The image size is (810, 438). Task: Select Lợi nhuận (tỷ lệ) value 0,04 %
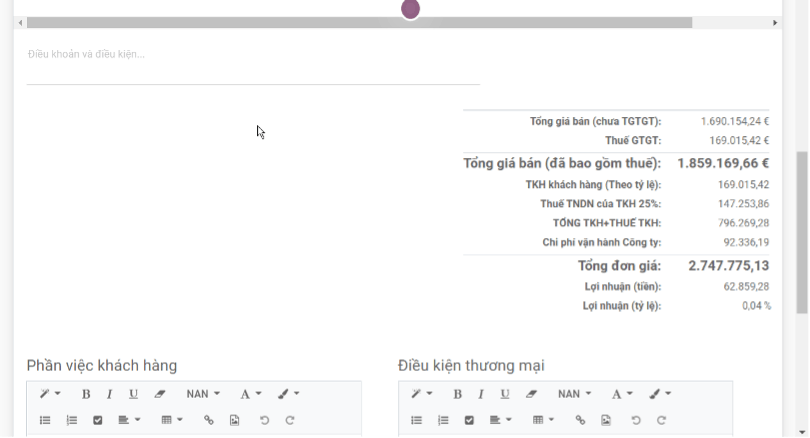756,306
